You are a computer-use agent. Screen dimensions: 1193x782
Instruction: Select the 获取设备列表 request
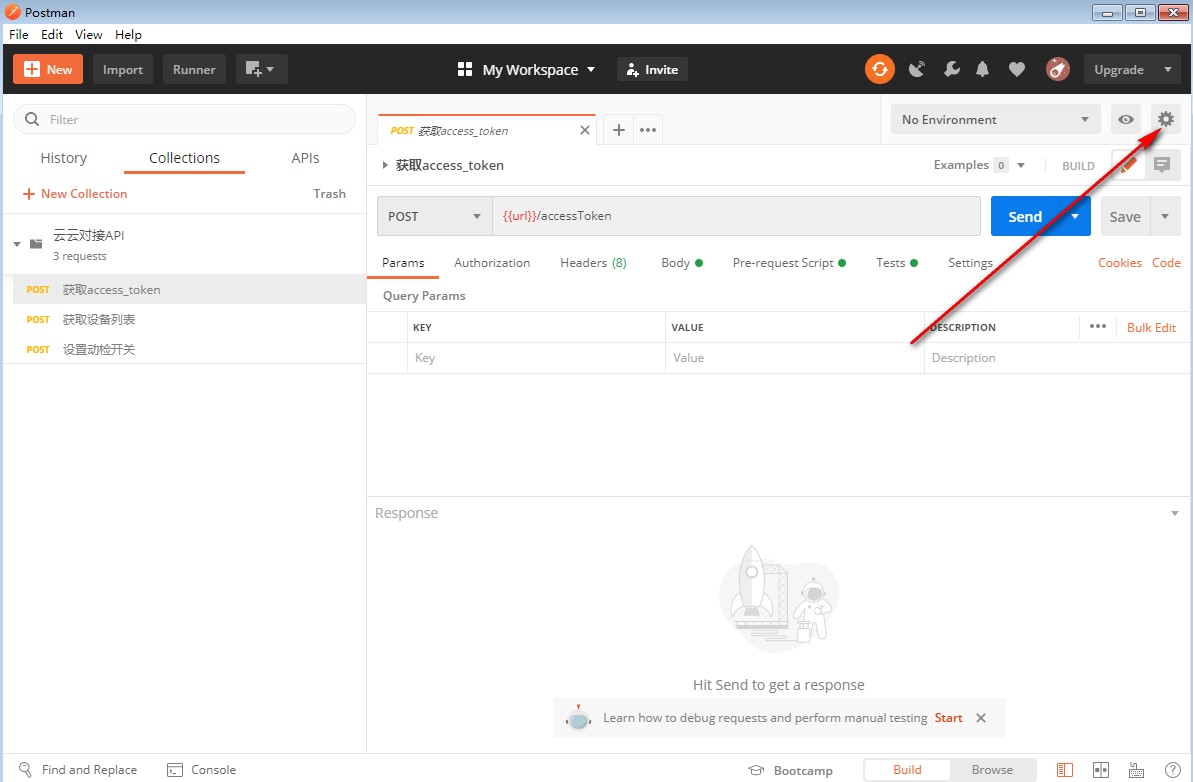pyautogui.click(x=99, y=320)
